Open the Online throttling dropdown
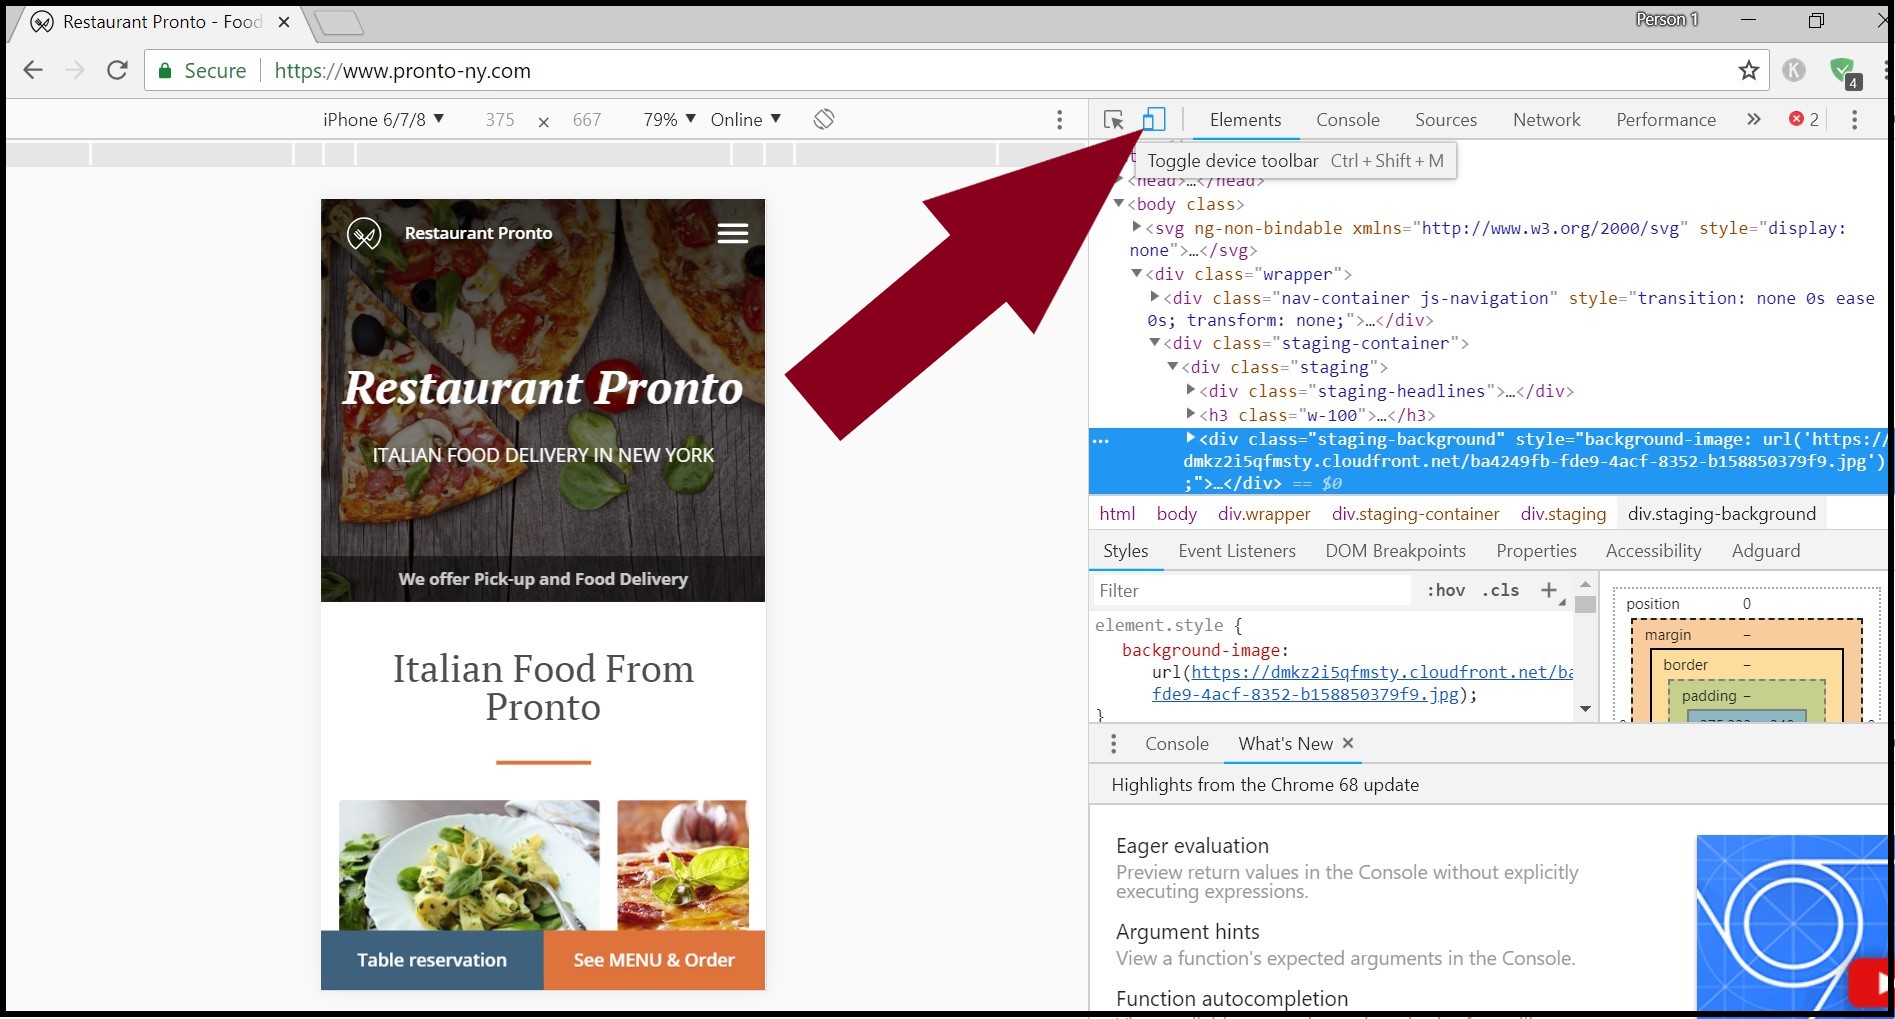This screenshot has height=1019, width=1895. (x=746, y=120)
